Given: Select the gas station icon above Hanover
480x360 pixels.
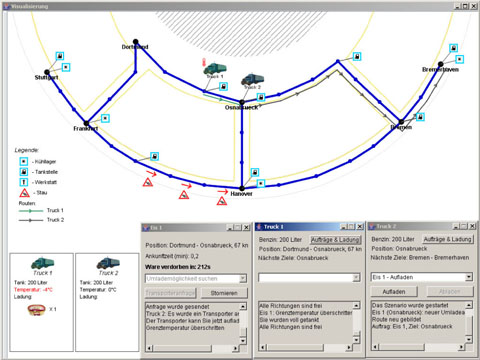Looking at the screenshot, I should pyautogui.click(x=255, y=172).
